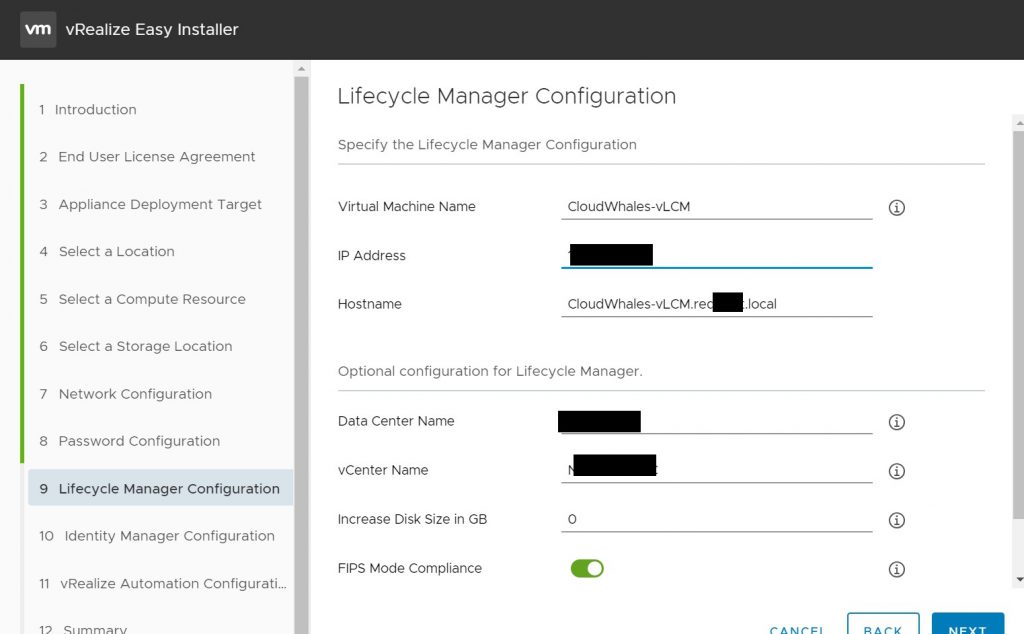Open vRealize Automation Configuration step
This screenshot has width=1024, height=634.
[x=163, y=584]
